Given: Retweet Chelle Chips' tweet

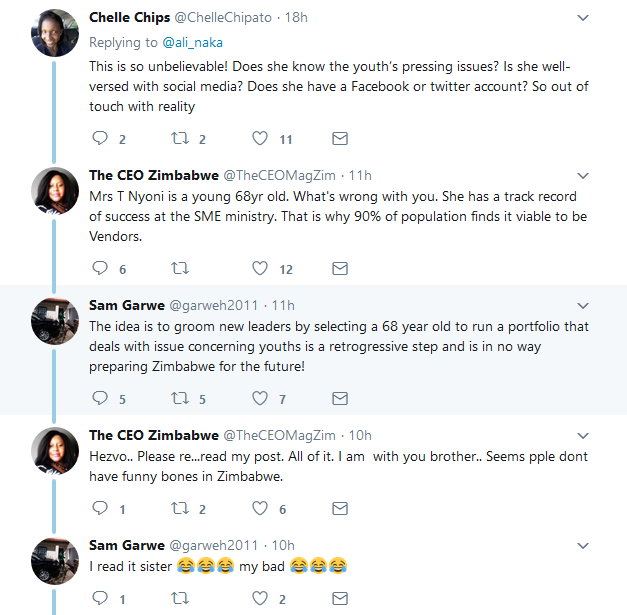Looking at the screenshot, I should (x=180, y=138).
